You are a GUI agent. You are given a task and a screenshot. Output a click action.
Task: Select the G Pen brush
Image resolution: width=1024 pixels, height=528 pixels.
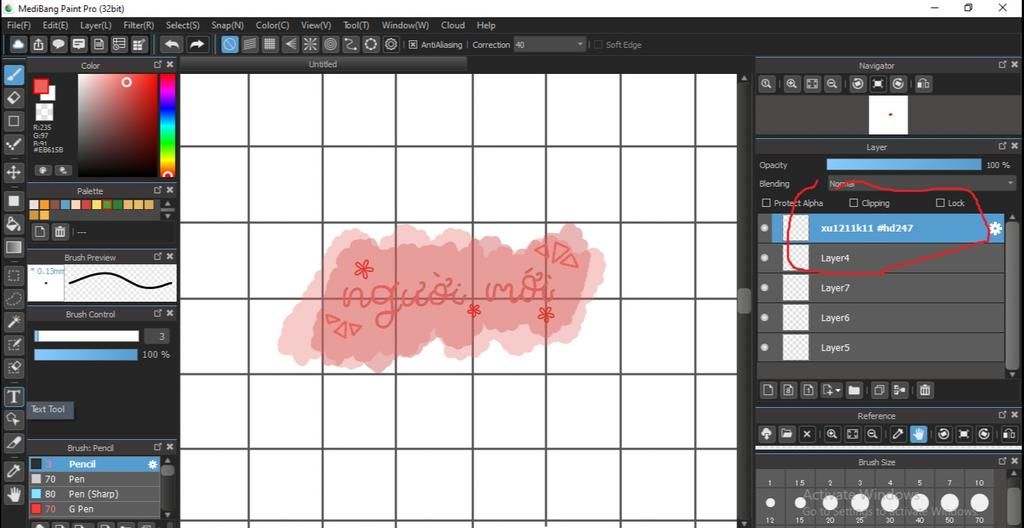tap(94, 508)
